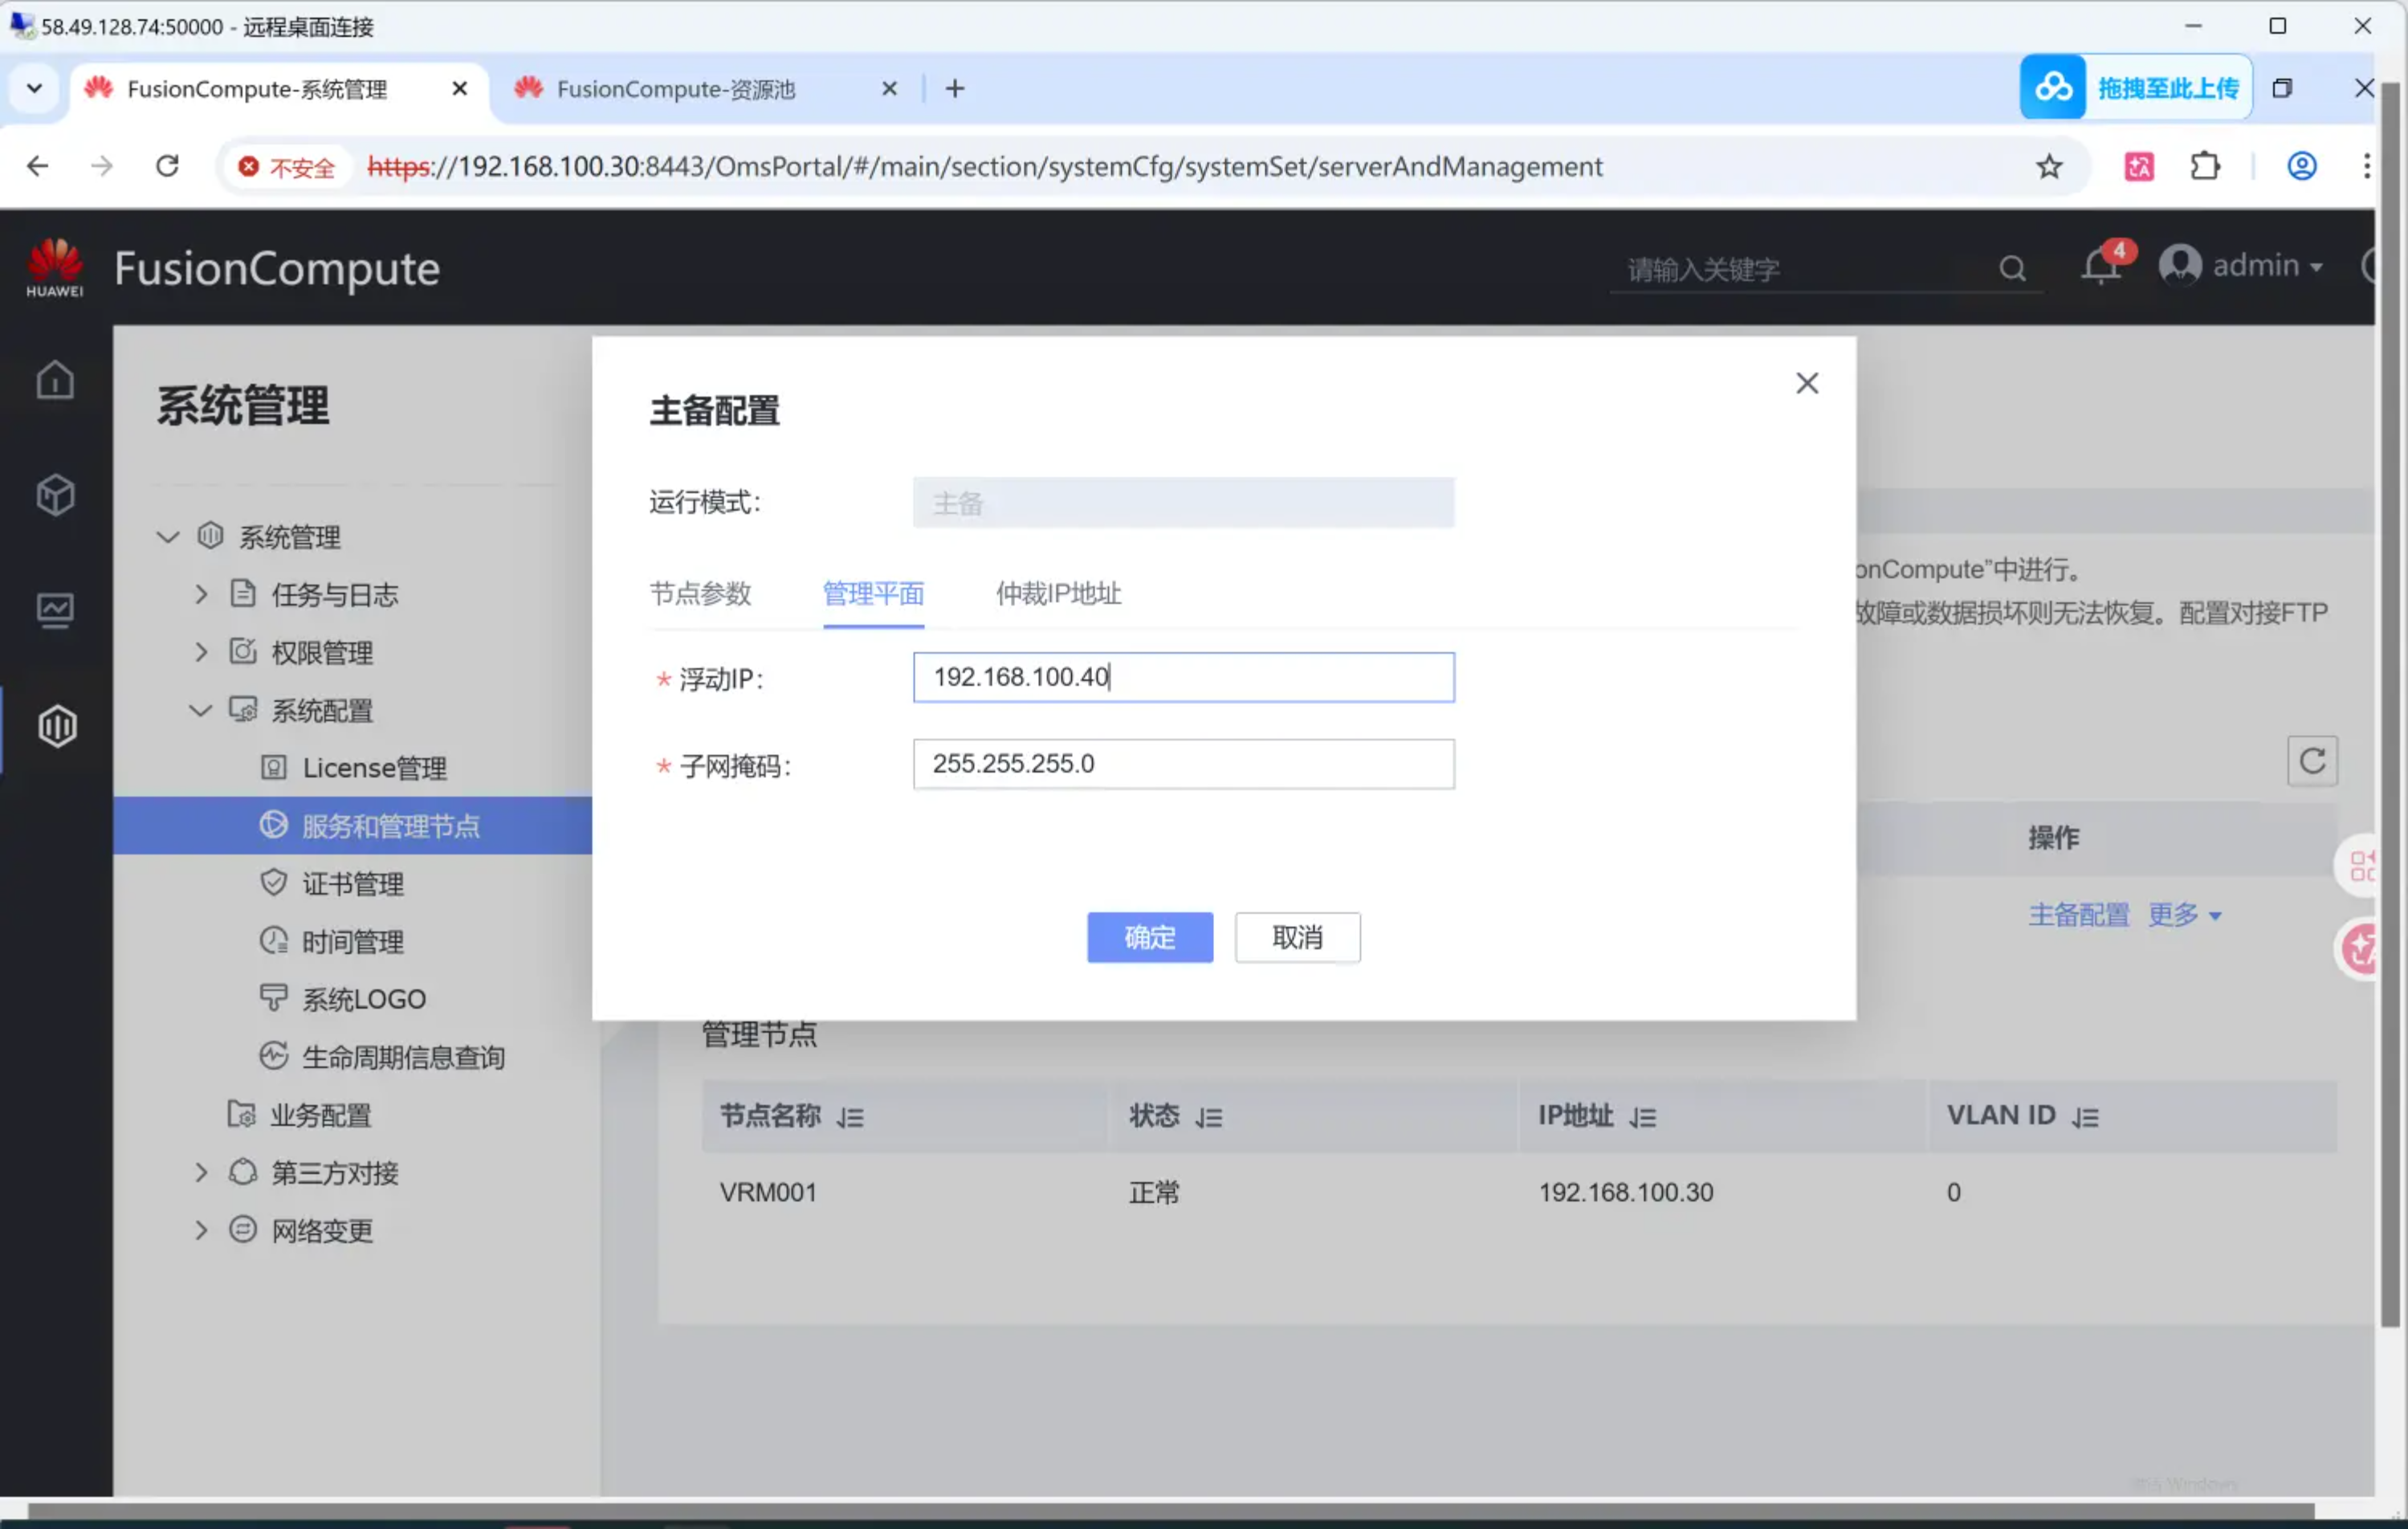Close the 主备配置 dialog
2408x1529 pixels.
click(1806, 383)
